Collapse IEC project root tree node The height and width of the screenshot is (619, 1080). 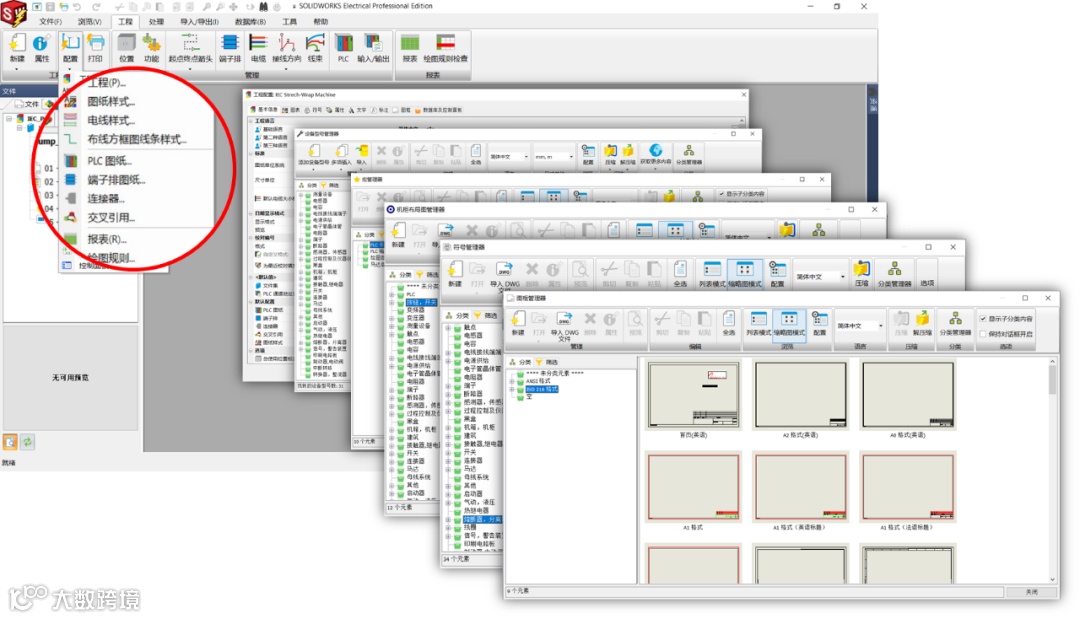pos(9,118)
